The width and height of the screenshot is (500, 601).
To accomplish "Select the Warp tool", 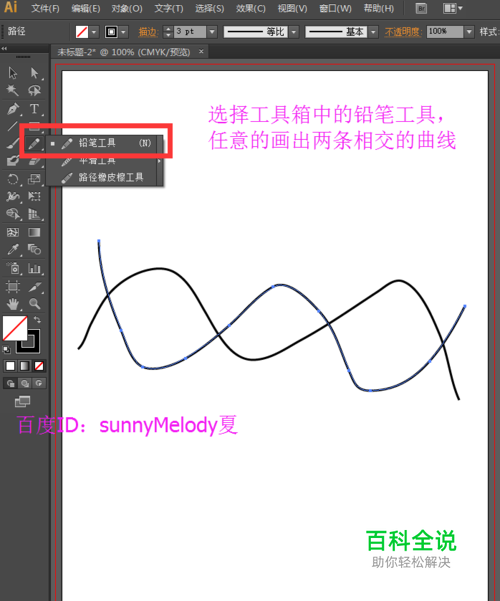I will click(x=13, y=197).
